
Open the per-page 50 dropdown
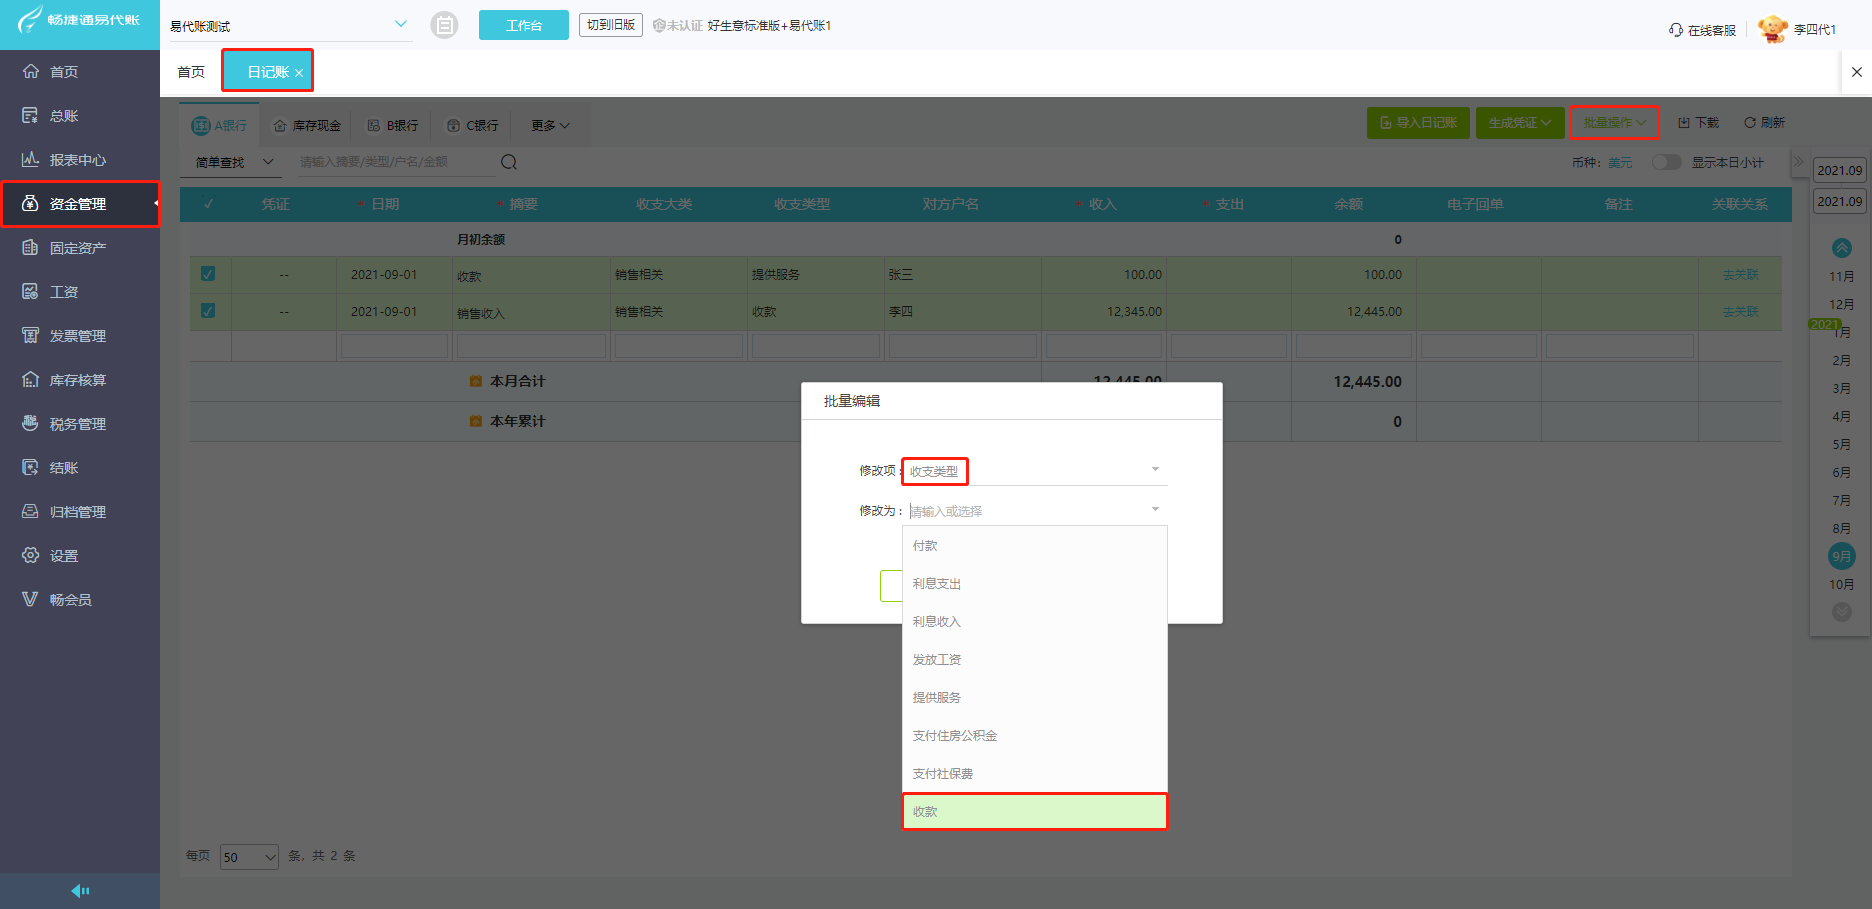click(249, 857)
